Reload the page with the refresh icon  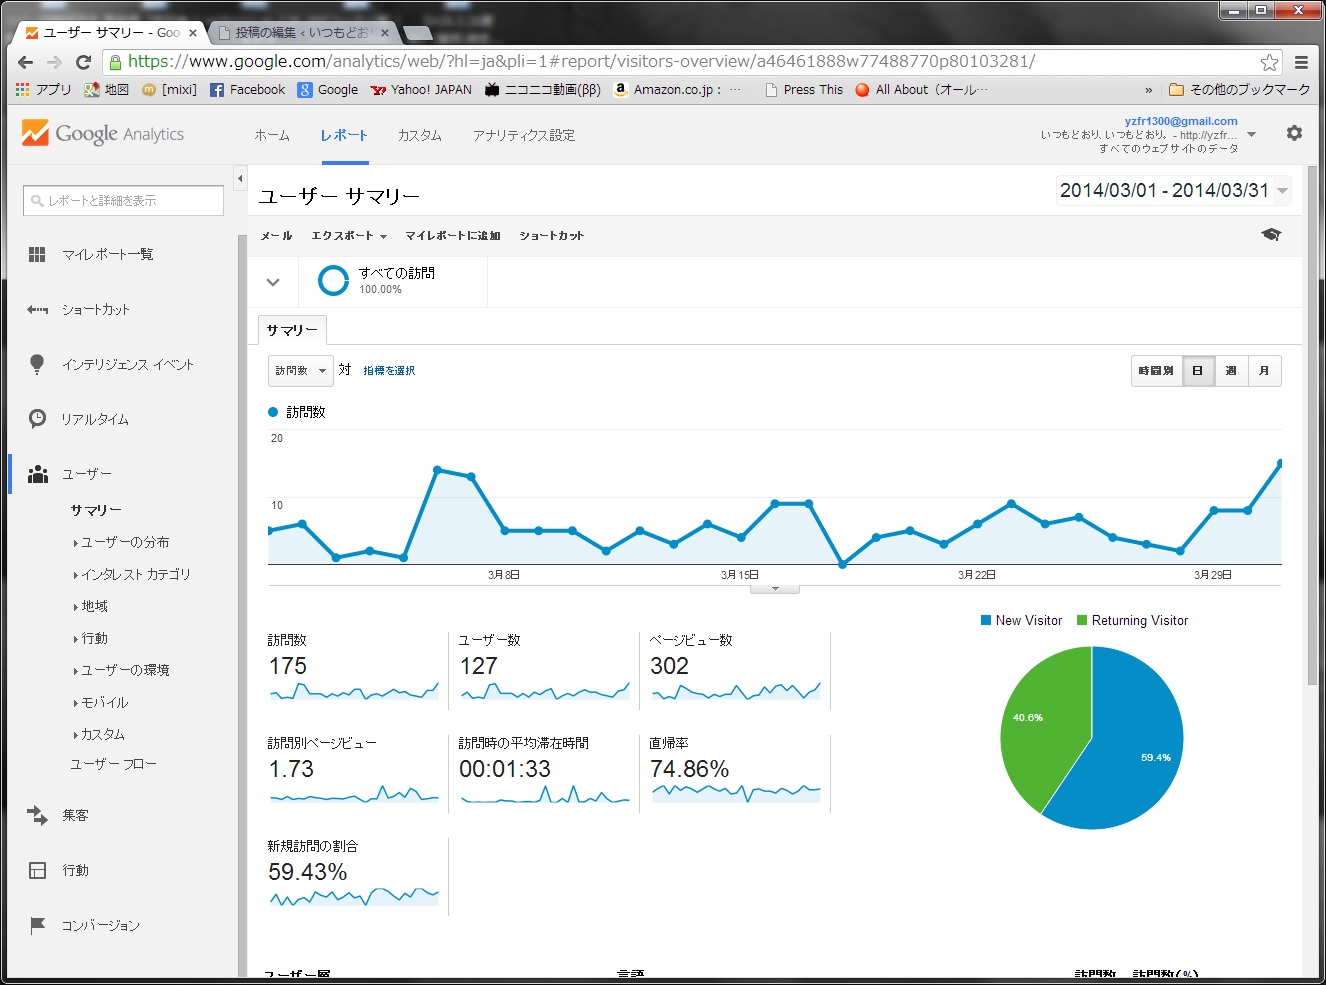pyautogui.click(x=84, y=62)
